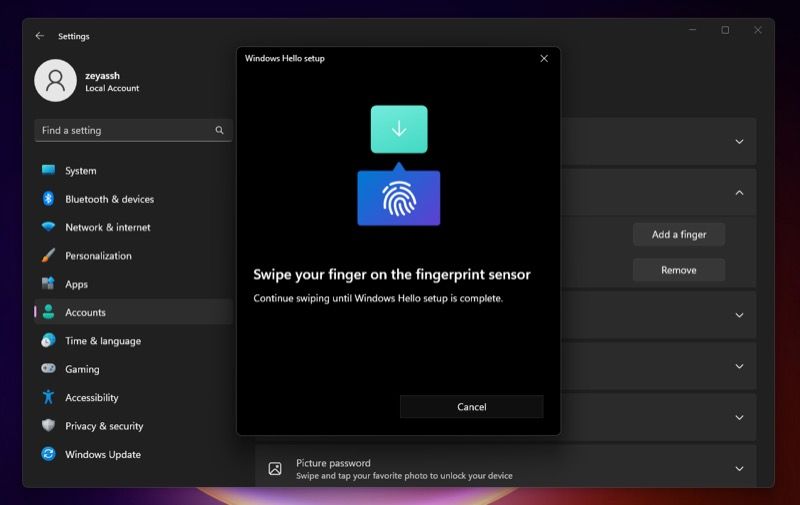Close the Windows Hello setup dialog
This screenshot has height=505, width=800.
(544, 59)
